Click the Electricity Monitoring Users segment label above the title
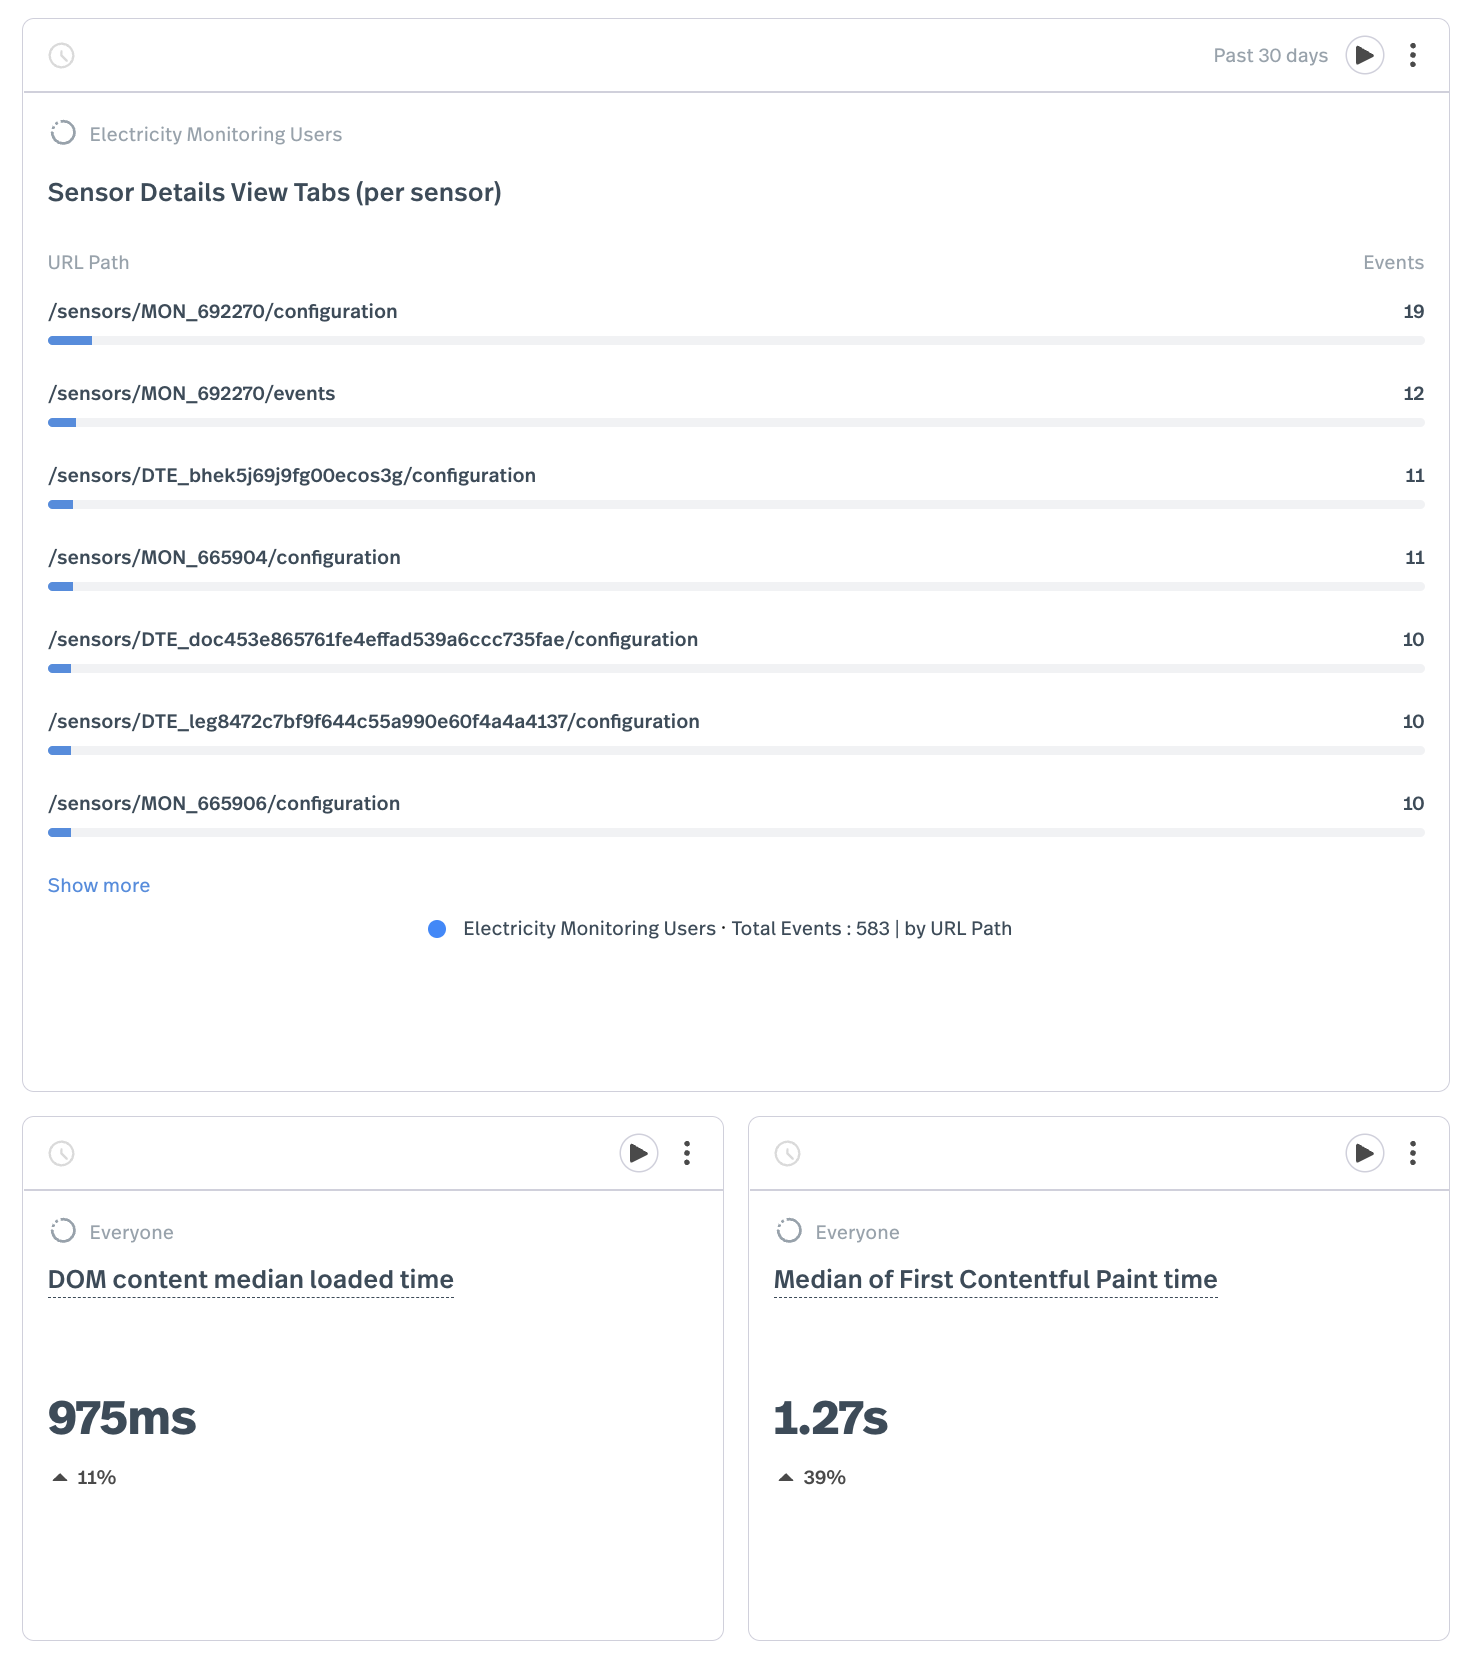Viewport: 1468px width, 1678px height. pos(216,134)
